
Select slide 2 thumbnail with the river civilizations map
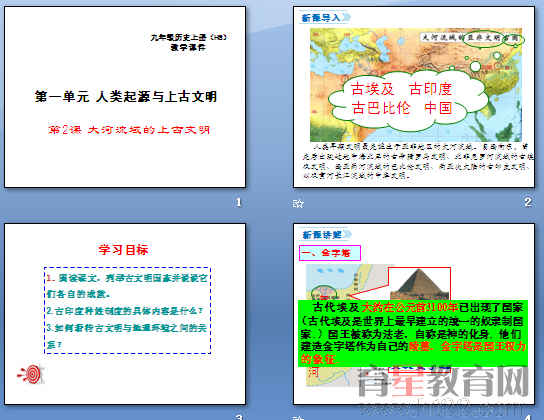414,97
